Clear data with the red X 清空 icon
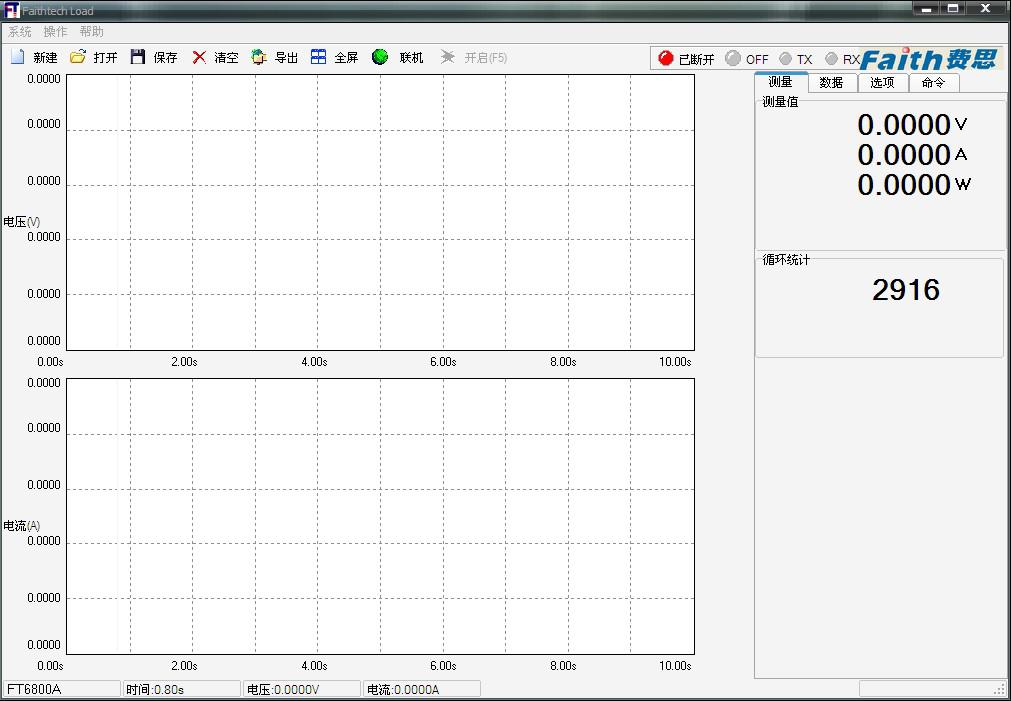 [199, 57]
